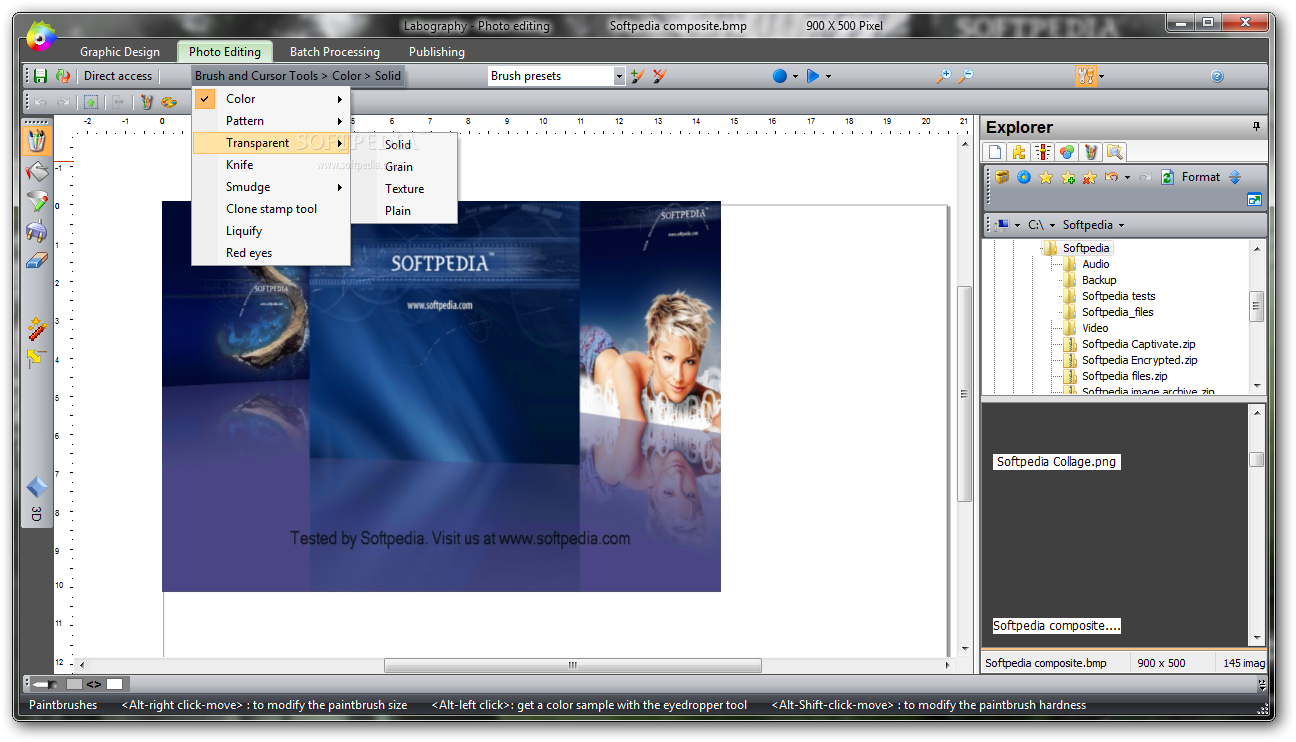The image size is (1296, 742).
Task: Select the magic wand tool
Action: [x=37, y=328]
